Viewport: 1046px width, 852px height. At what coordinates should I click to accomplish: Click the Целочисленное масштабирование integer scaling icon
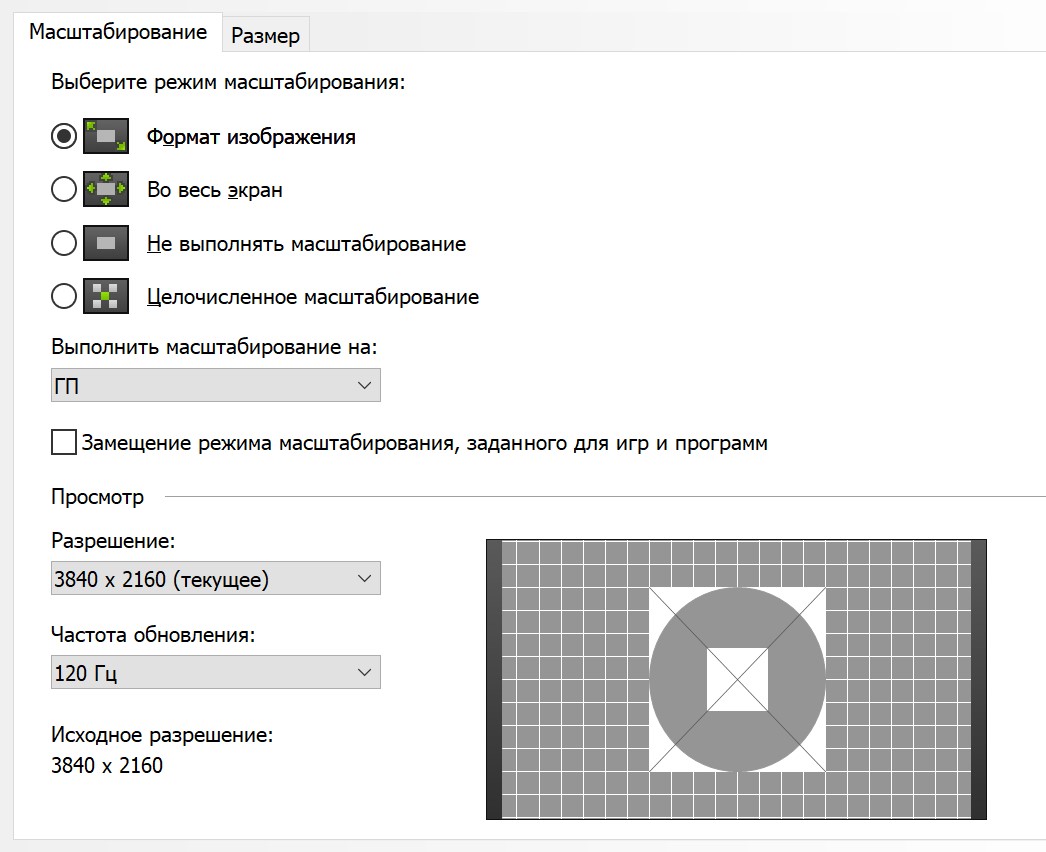pos(106,296)
